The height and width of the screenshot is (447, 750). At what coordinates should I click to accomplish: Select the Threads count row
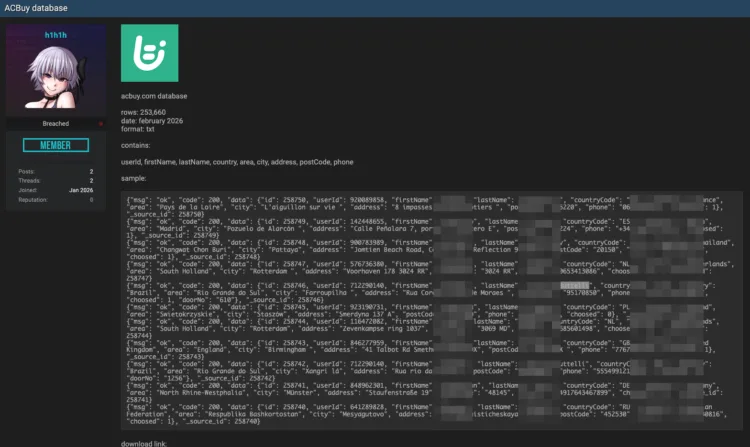click(56, 181)
